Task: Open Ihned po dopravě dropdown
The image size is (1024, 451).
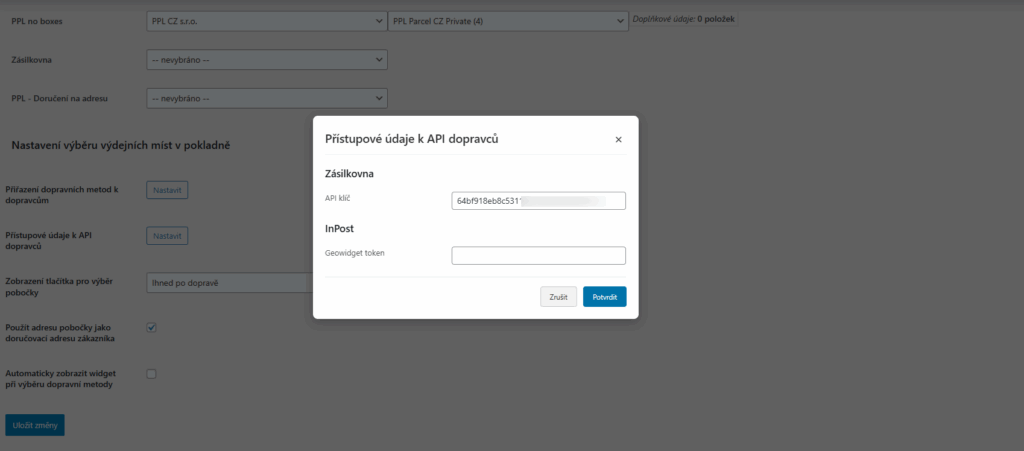Action: coord(229,283)
